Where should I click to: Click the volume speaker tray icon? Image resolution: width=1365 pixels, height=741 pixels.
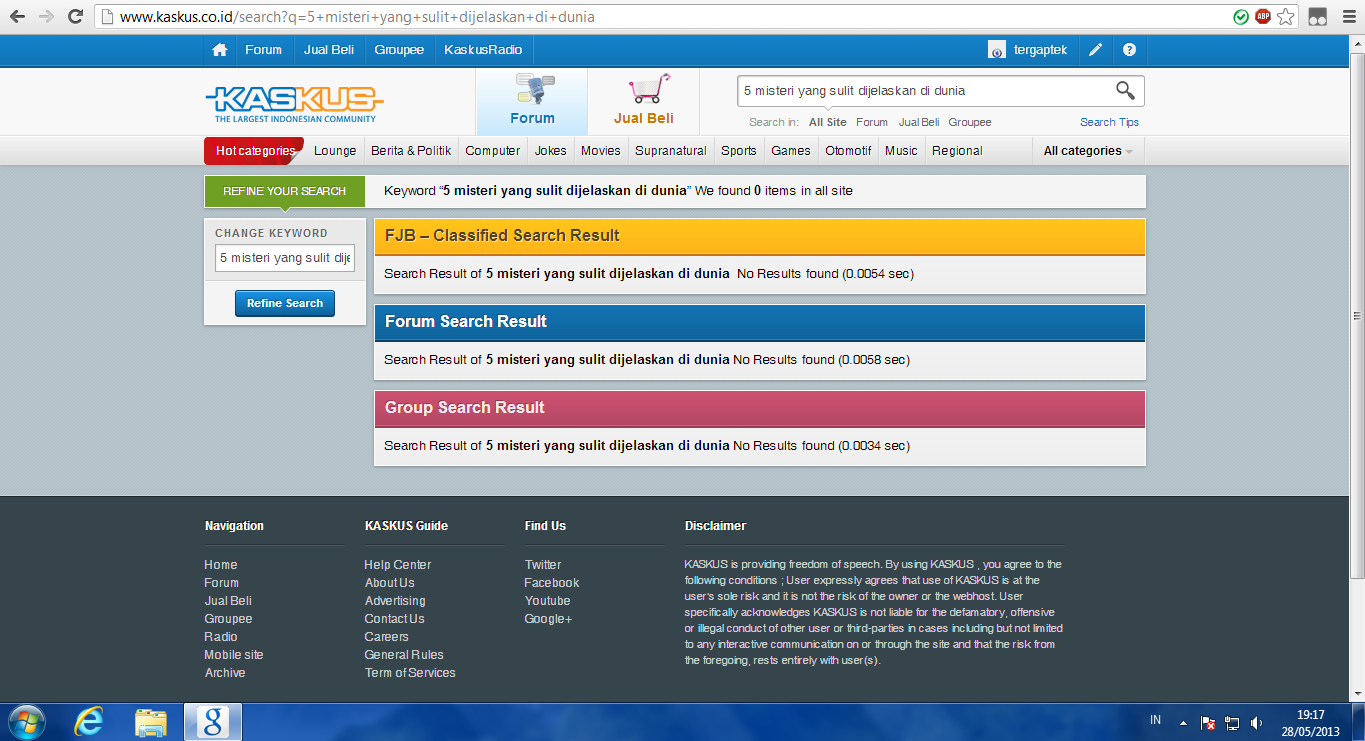[1256, 722]
